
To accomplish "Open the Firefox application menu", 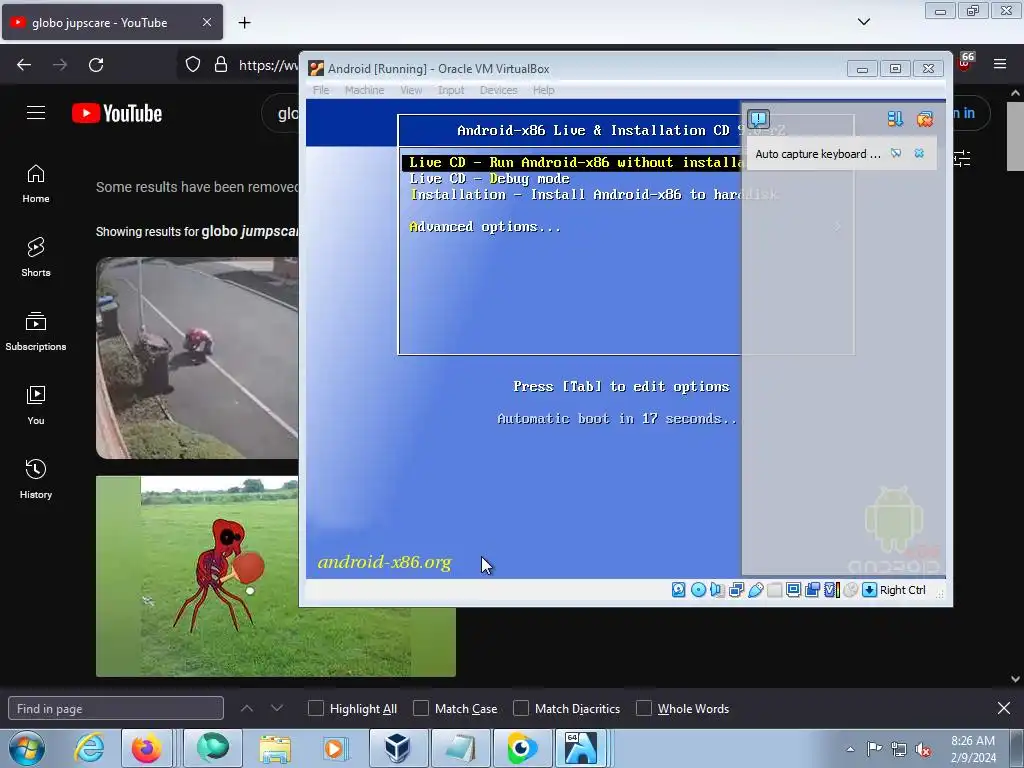I will (x=1000, y=64).
